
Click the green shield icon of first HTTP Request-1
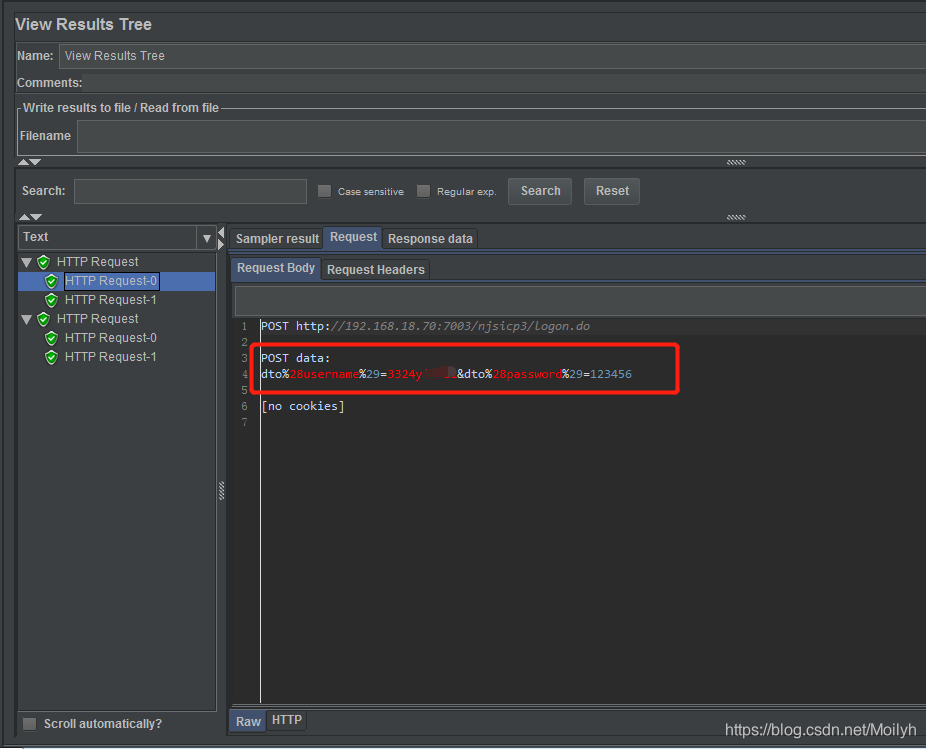[x=51, y=300]
